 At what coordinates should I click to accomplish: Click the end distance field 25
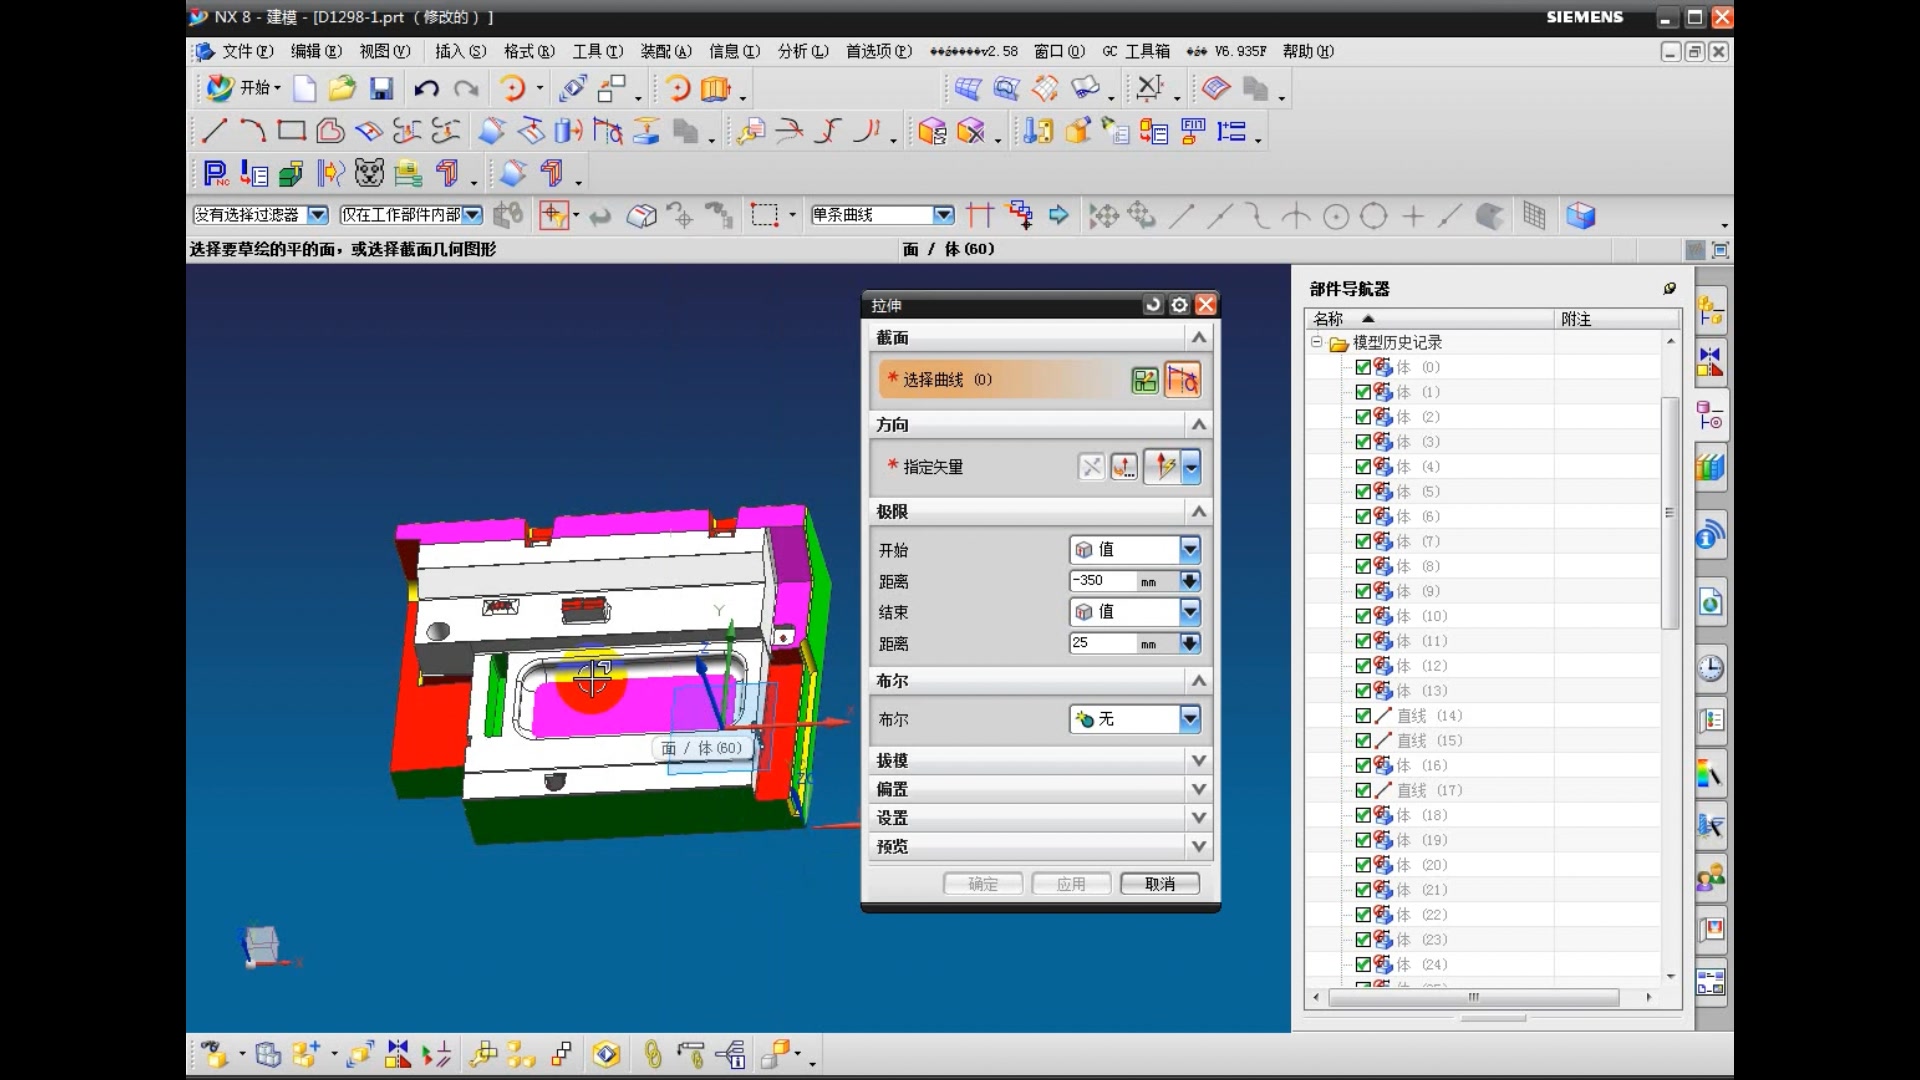pyautogui.click(x=1102, y=643)
